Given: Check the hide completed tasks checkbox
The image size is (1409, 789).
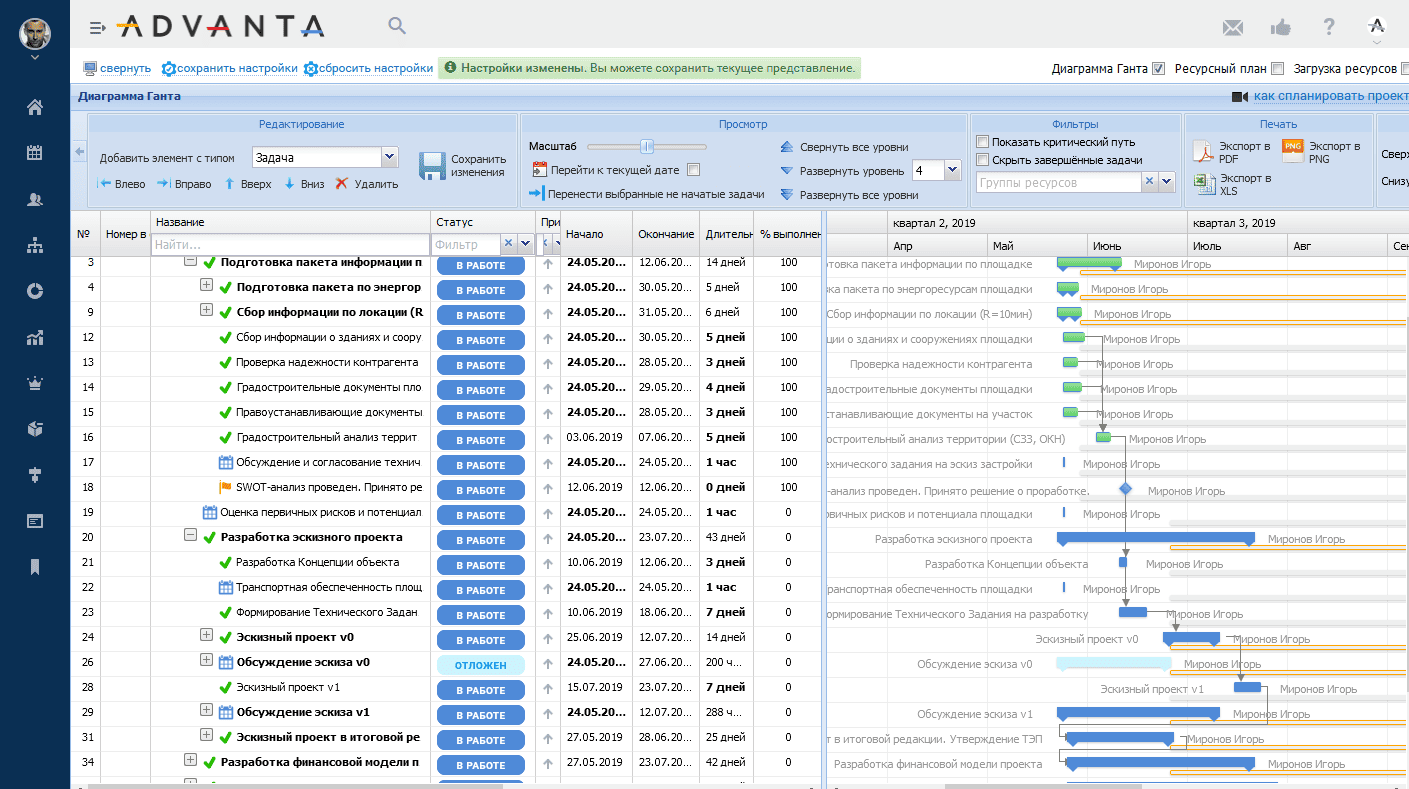Looking at the screenshot, I should click(x=983, y=160).
